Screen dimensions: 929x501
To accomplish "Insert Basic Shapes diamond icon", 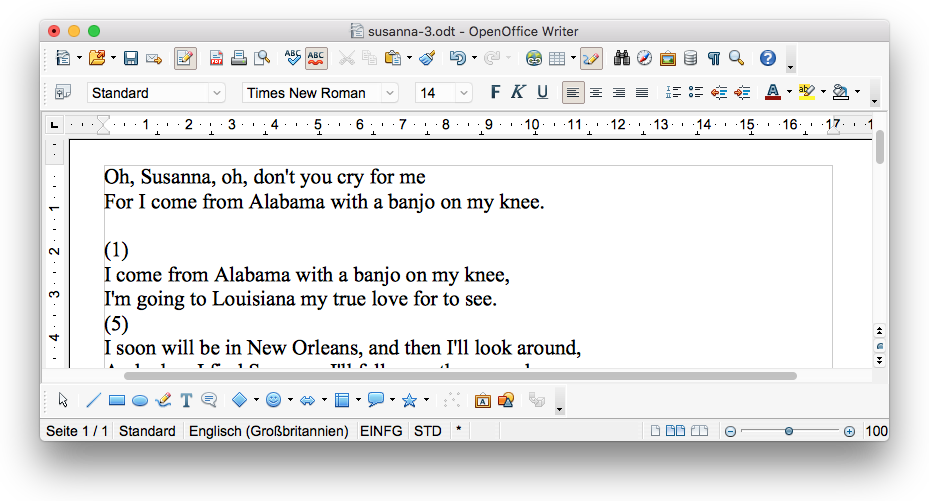I will pos(239,400).
